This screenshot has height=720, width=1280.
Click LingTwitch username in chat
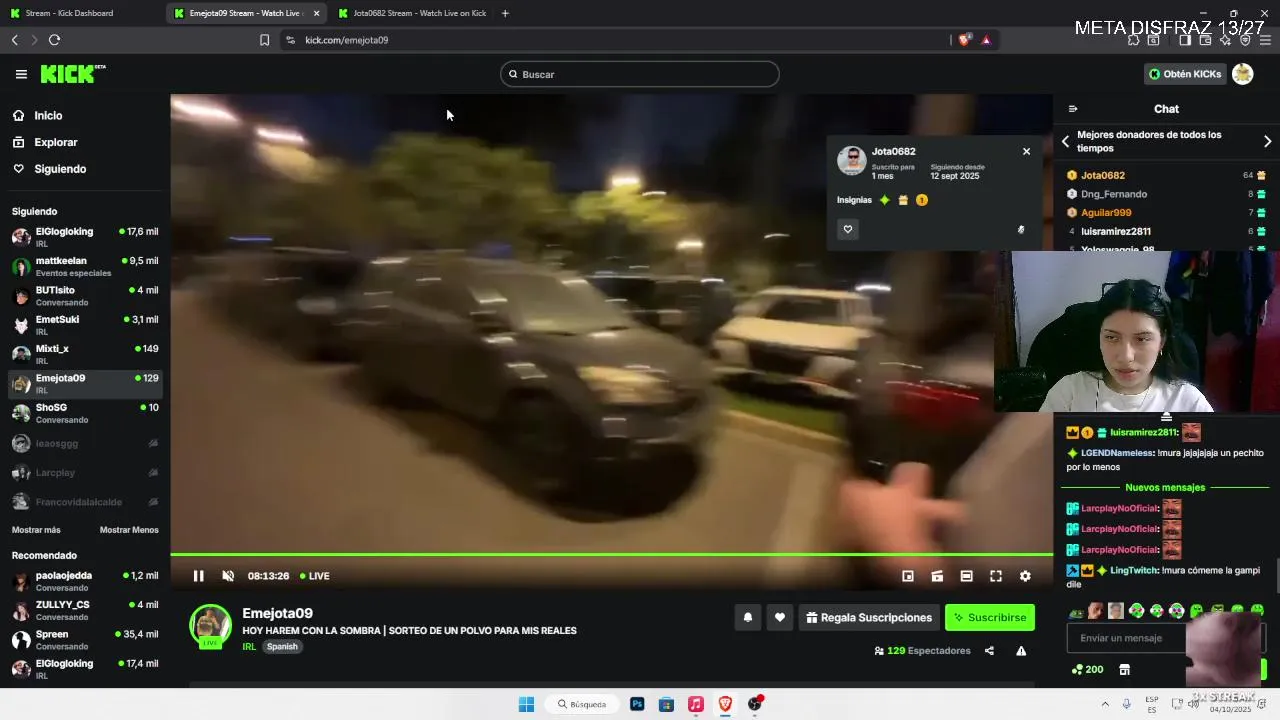tap(1133, 570)
